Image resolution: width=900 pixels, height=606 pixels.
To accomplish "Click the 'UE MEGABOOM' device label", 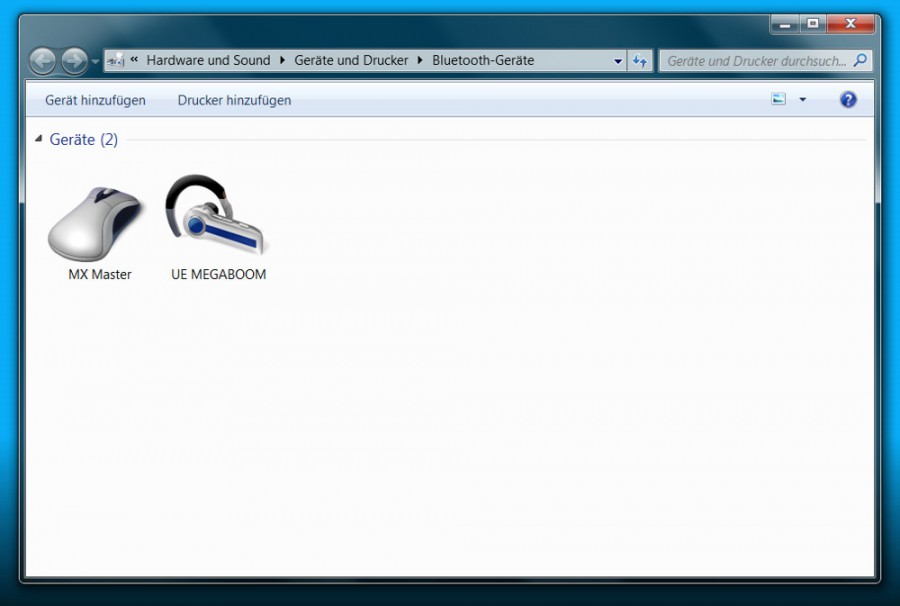I will click(219, 274).
